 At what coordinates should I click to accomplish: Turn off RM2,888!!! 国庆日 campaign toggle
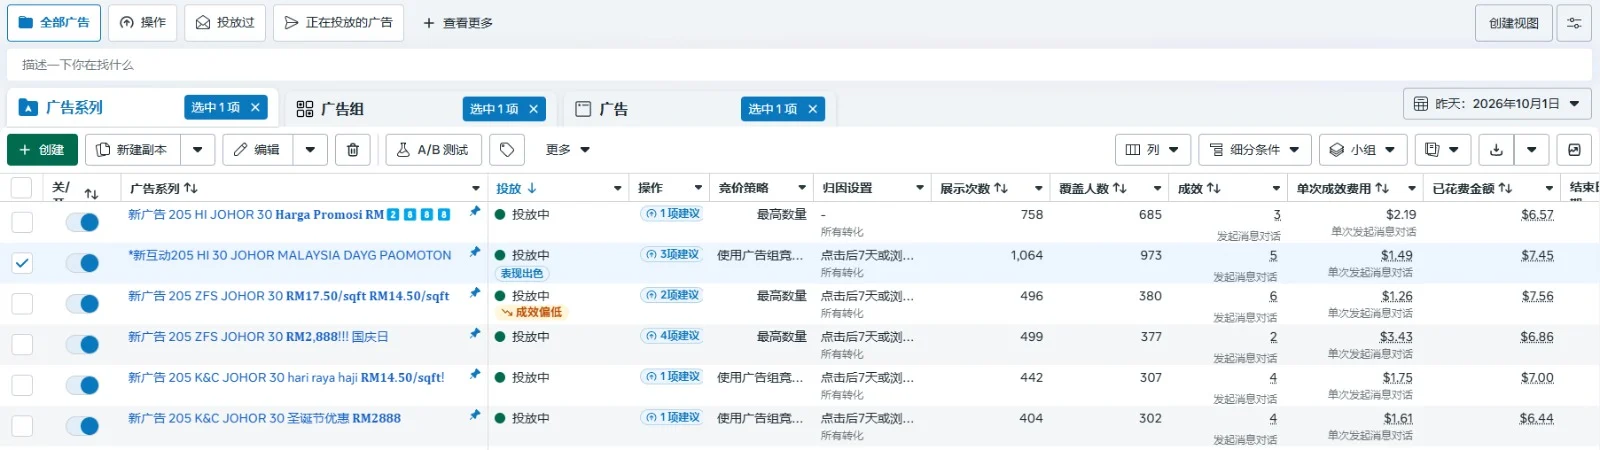(x=83, y=345)
